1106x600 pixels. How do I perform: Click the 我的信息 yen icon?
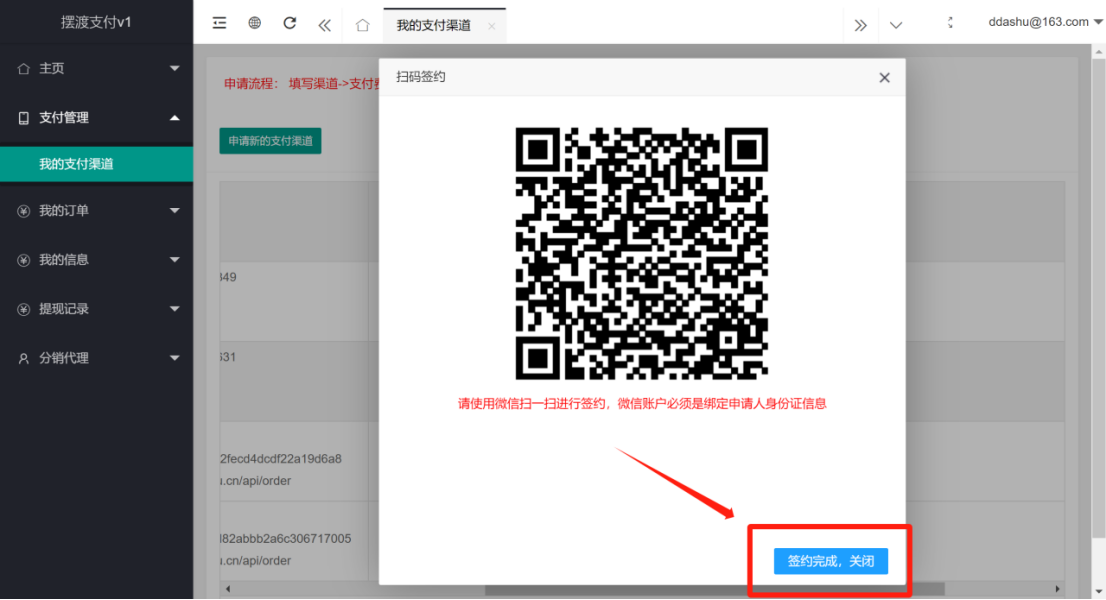click(23, 260)
